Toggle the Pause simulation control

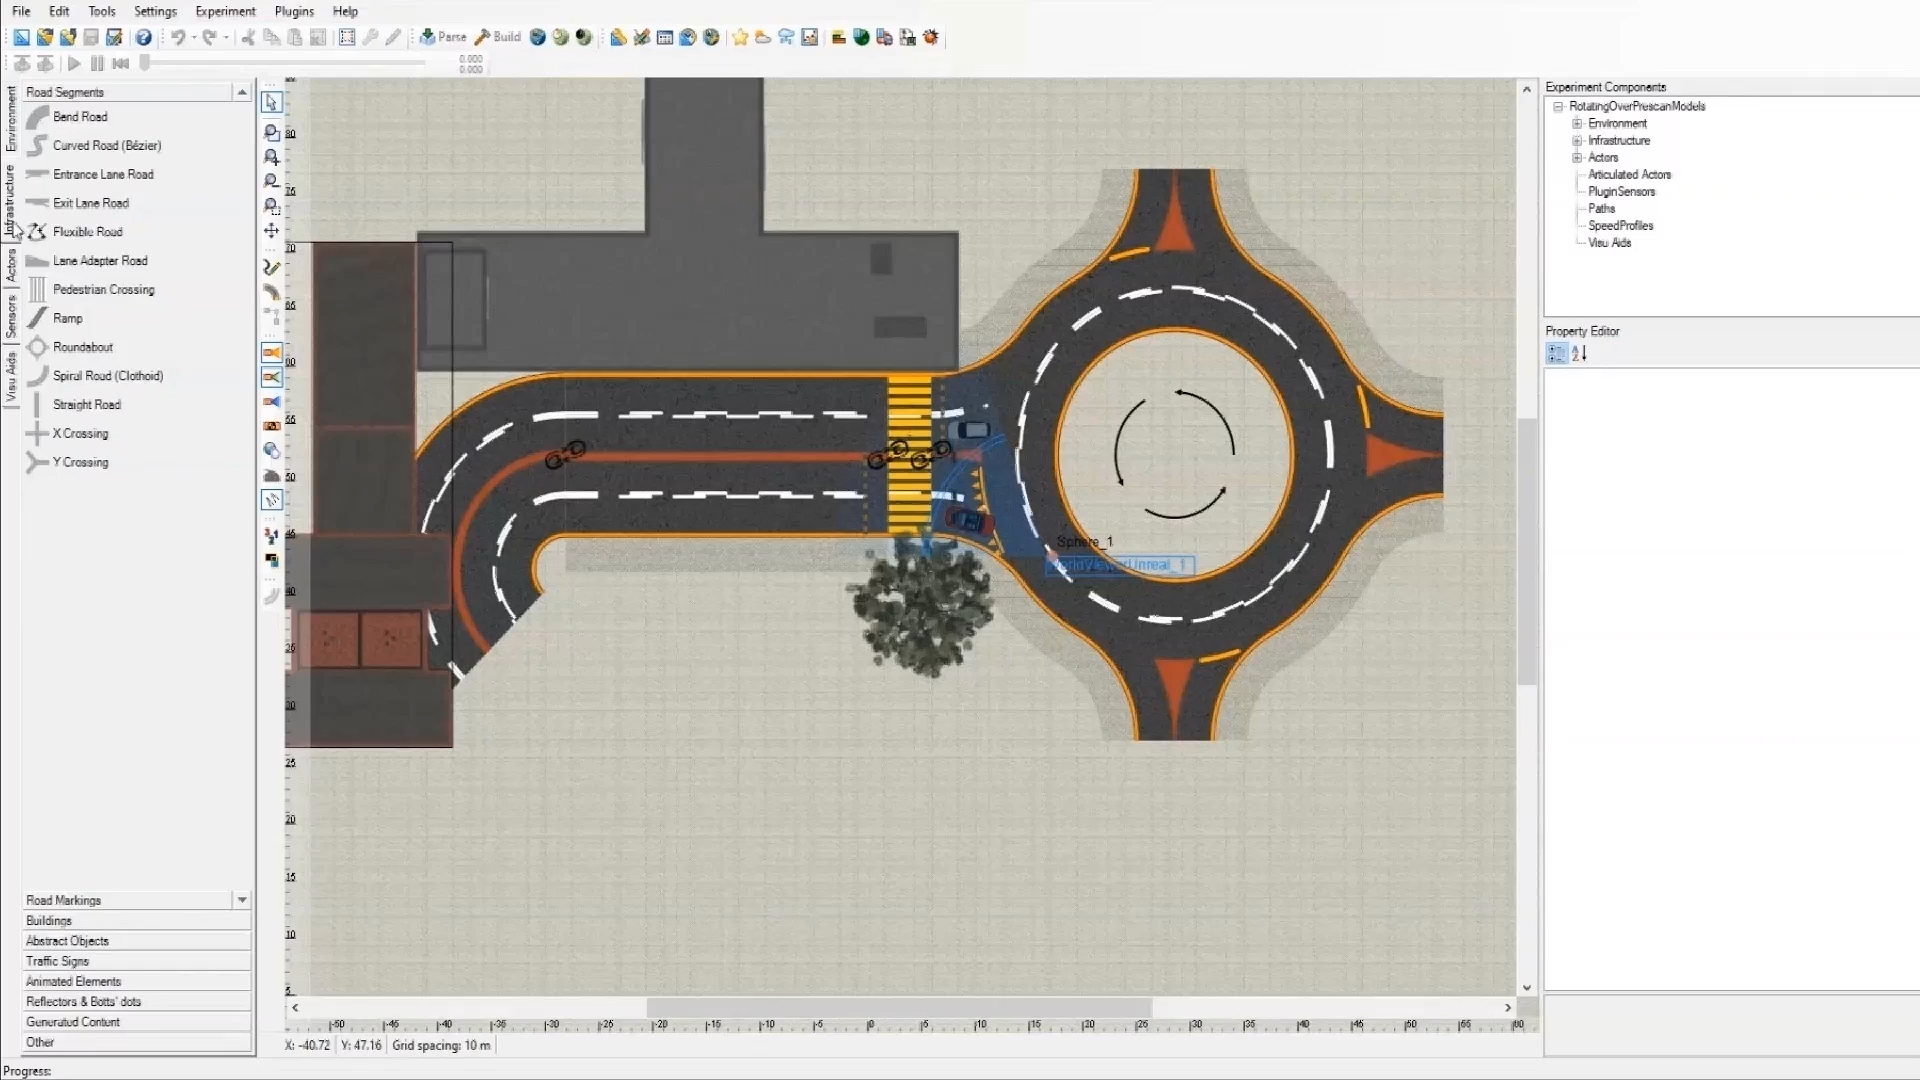97,63
